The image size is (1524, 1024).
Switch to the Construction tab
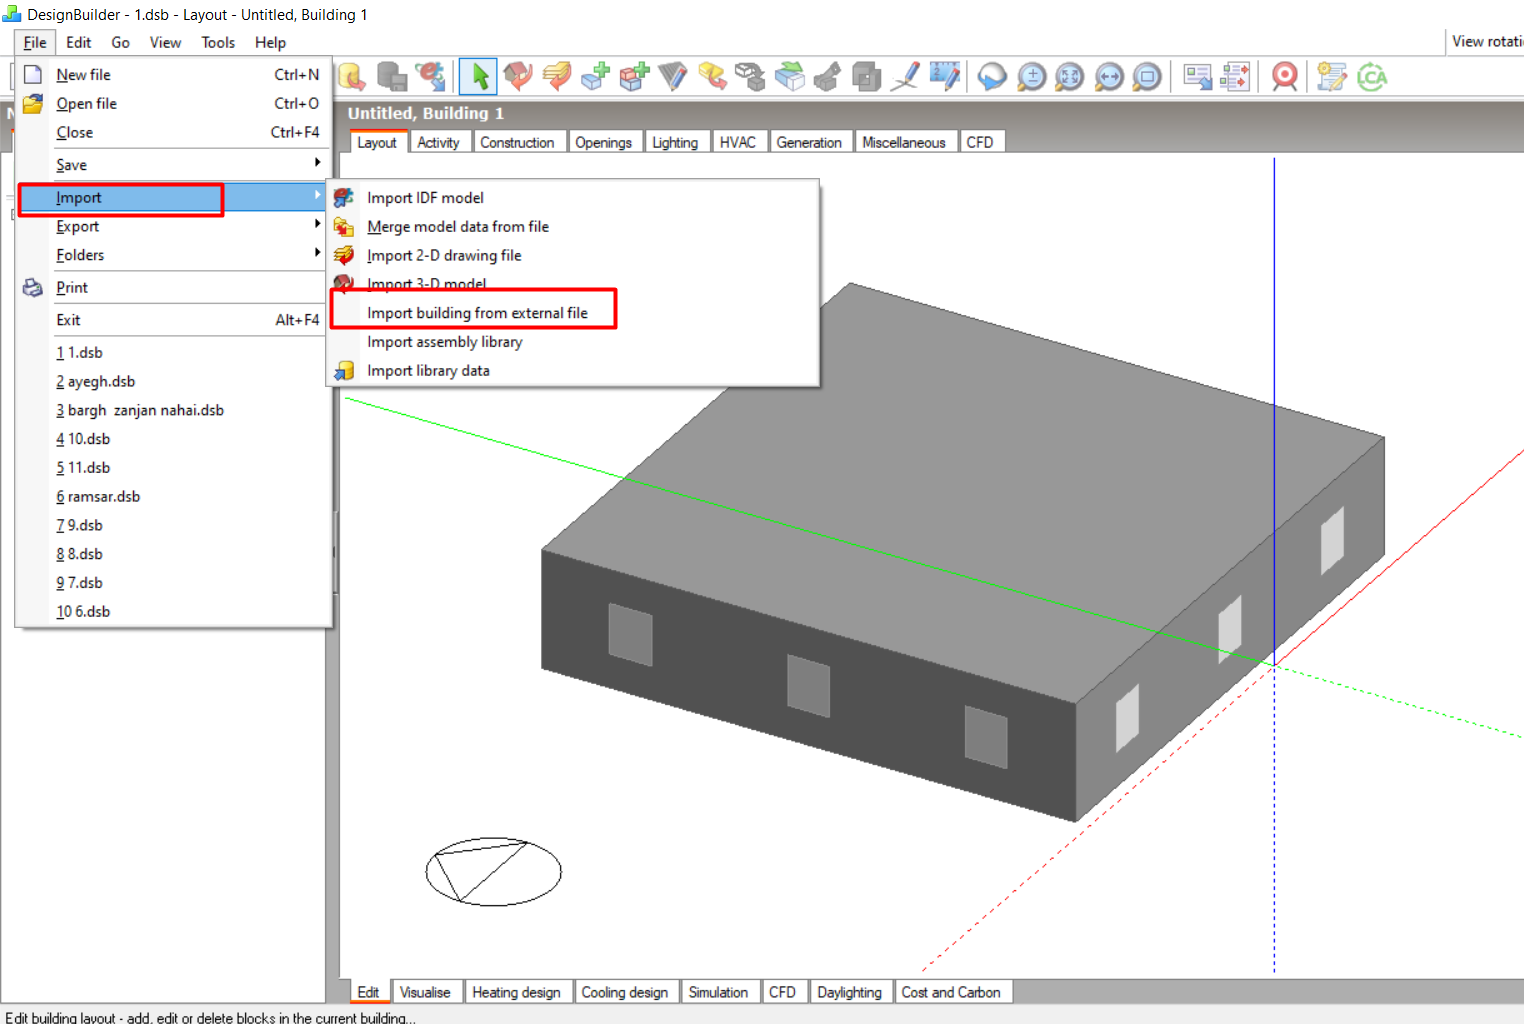(x=517, y=142)
